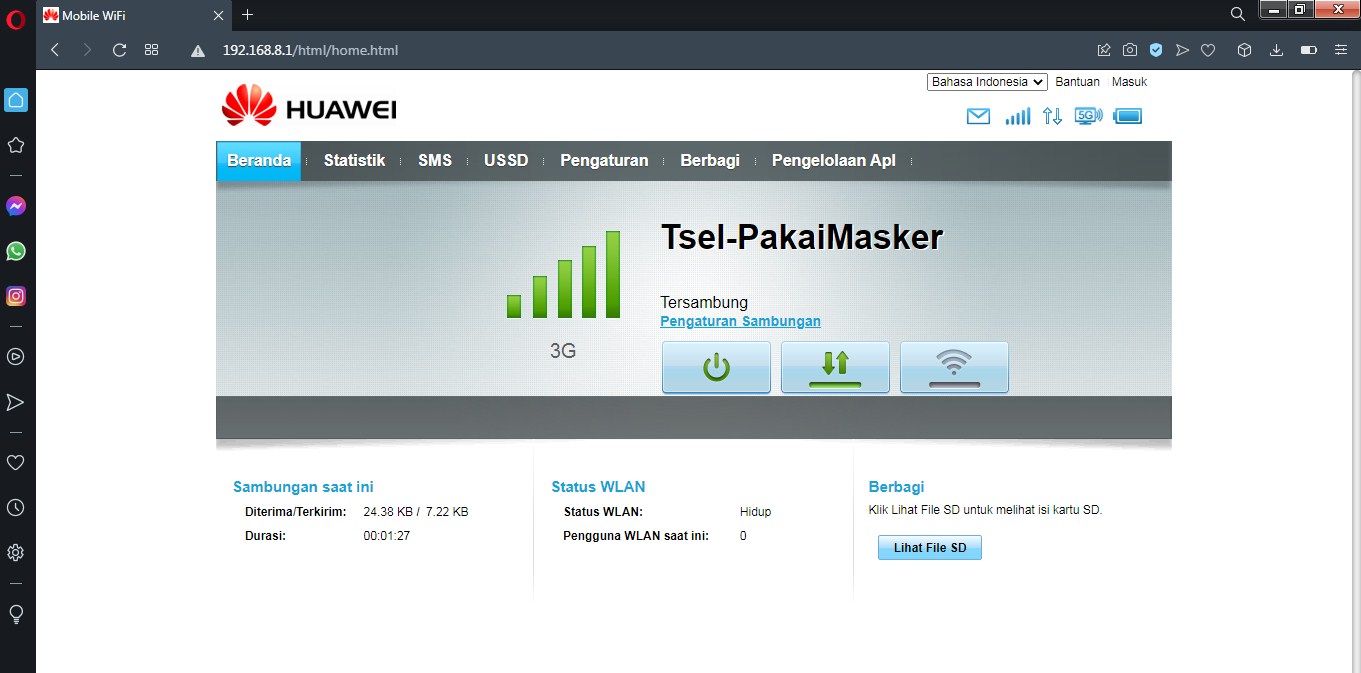
Task: Open the sidebar Player icon
Action: coord(16,356)
